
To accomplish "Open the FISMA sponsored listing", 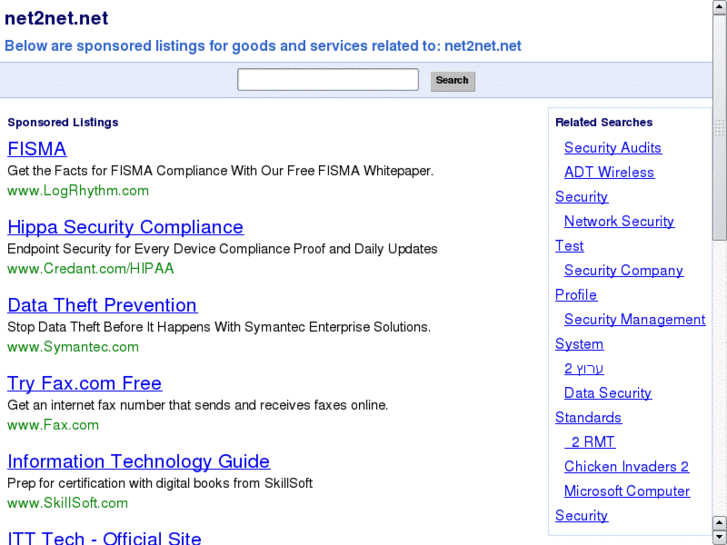I will 37,149.
